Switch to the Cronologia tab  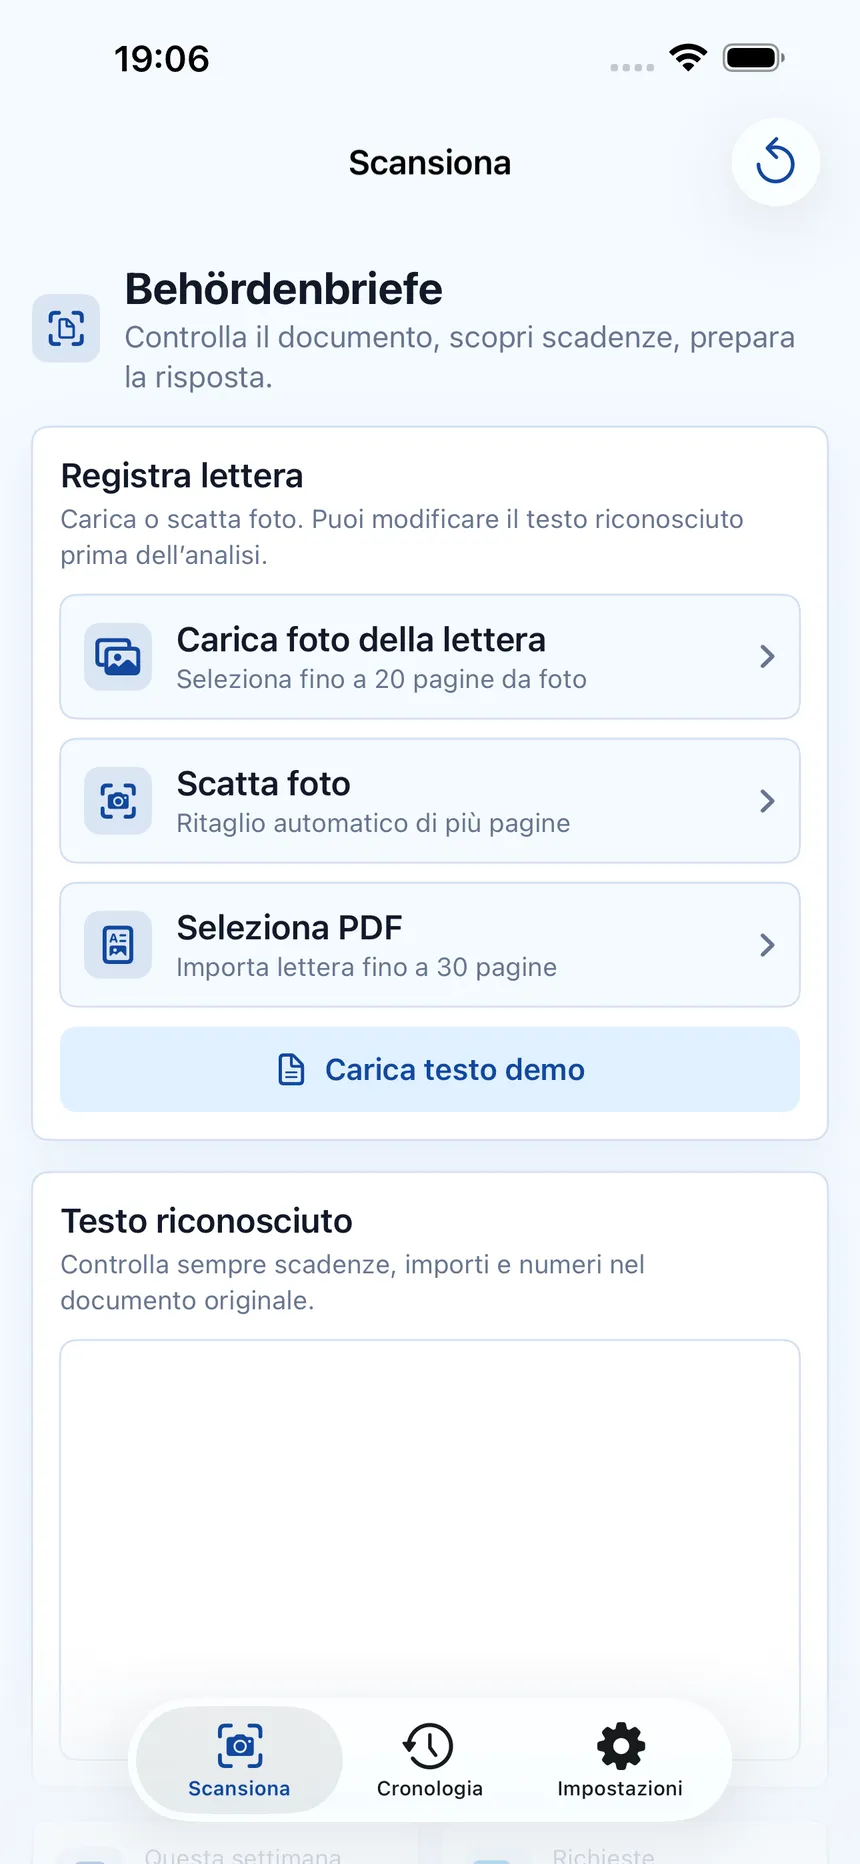(429, 1761)
